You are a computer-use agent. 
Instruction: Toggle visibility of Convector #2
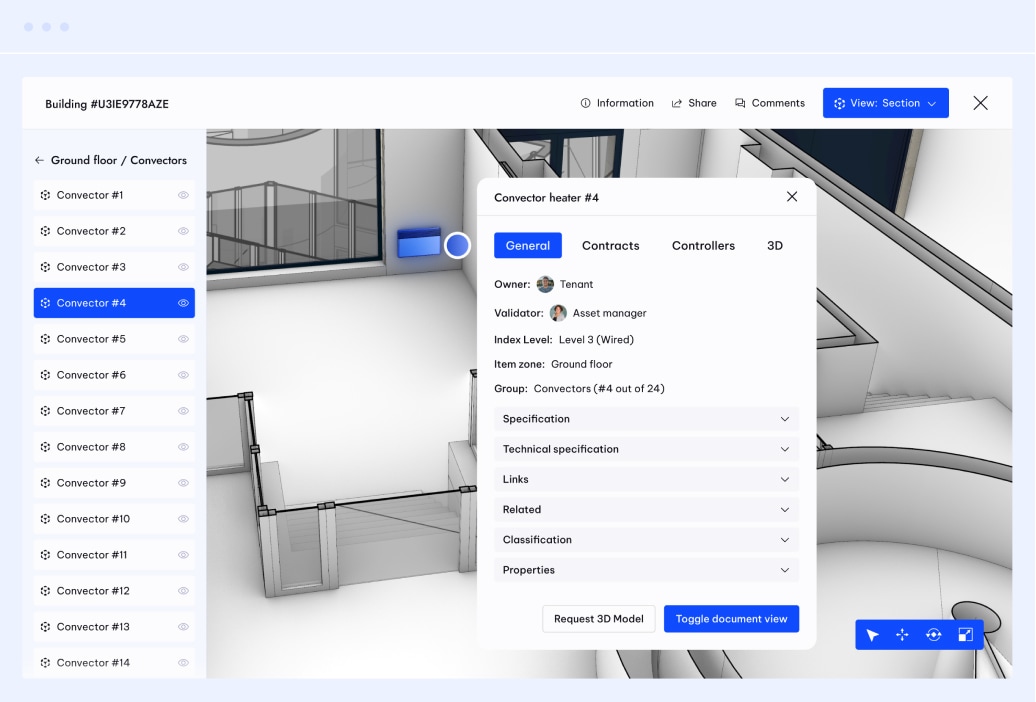click(184, 231)
